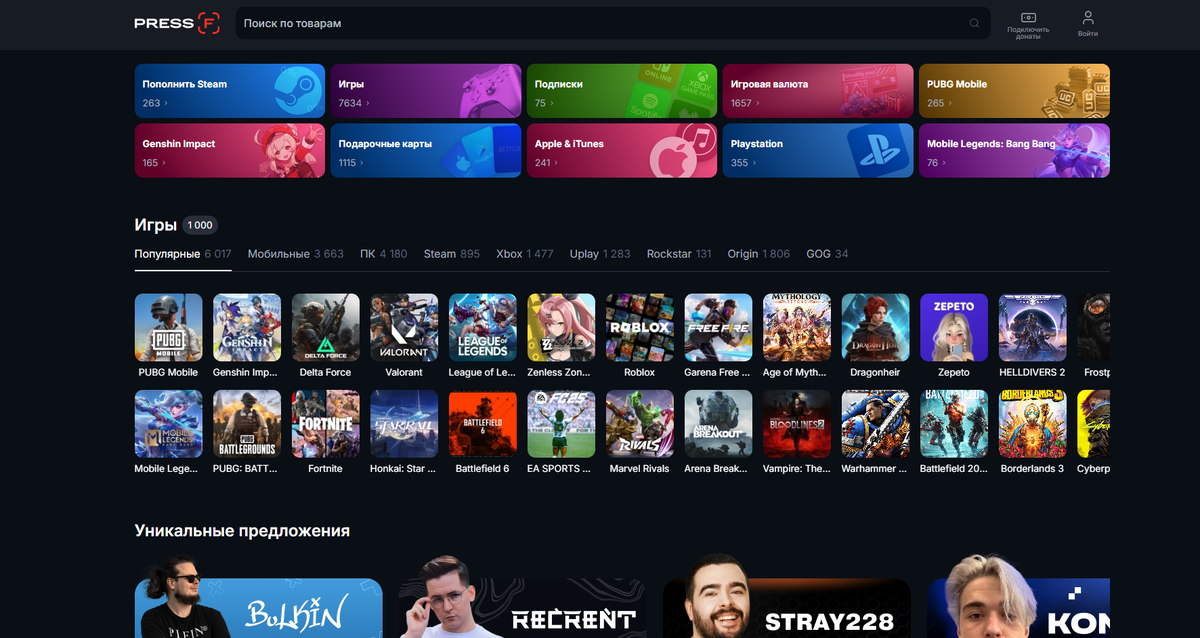Image resolution: width=1200 pixels, height=638 pixels.
Task: Open the Dragonheir game icon
Action: click(x=875, y=327)
